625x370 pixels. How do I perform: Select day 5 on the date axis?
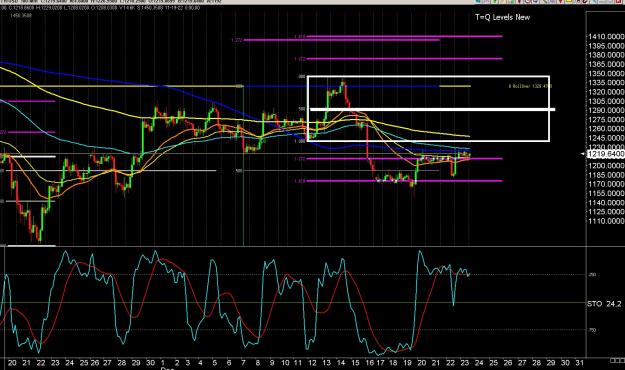click(x=214, y=363)
